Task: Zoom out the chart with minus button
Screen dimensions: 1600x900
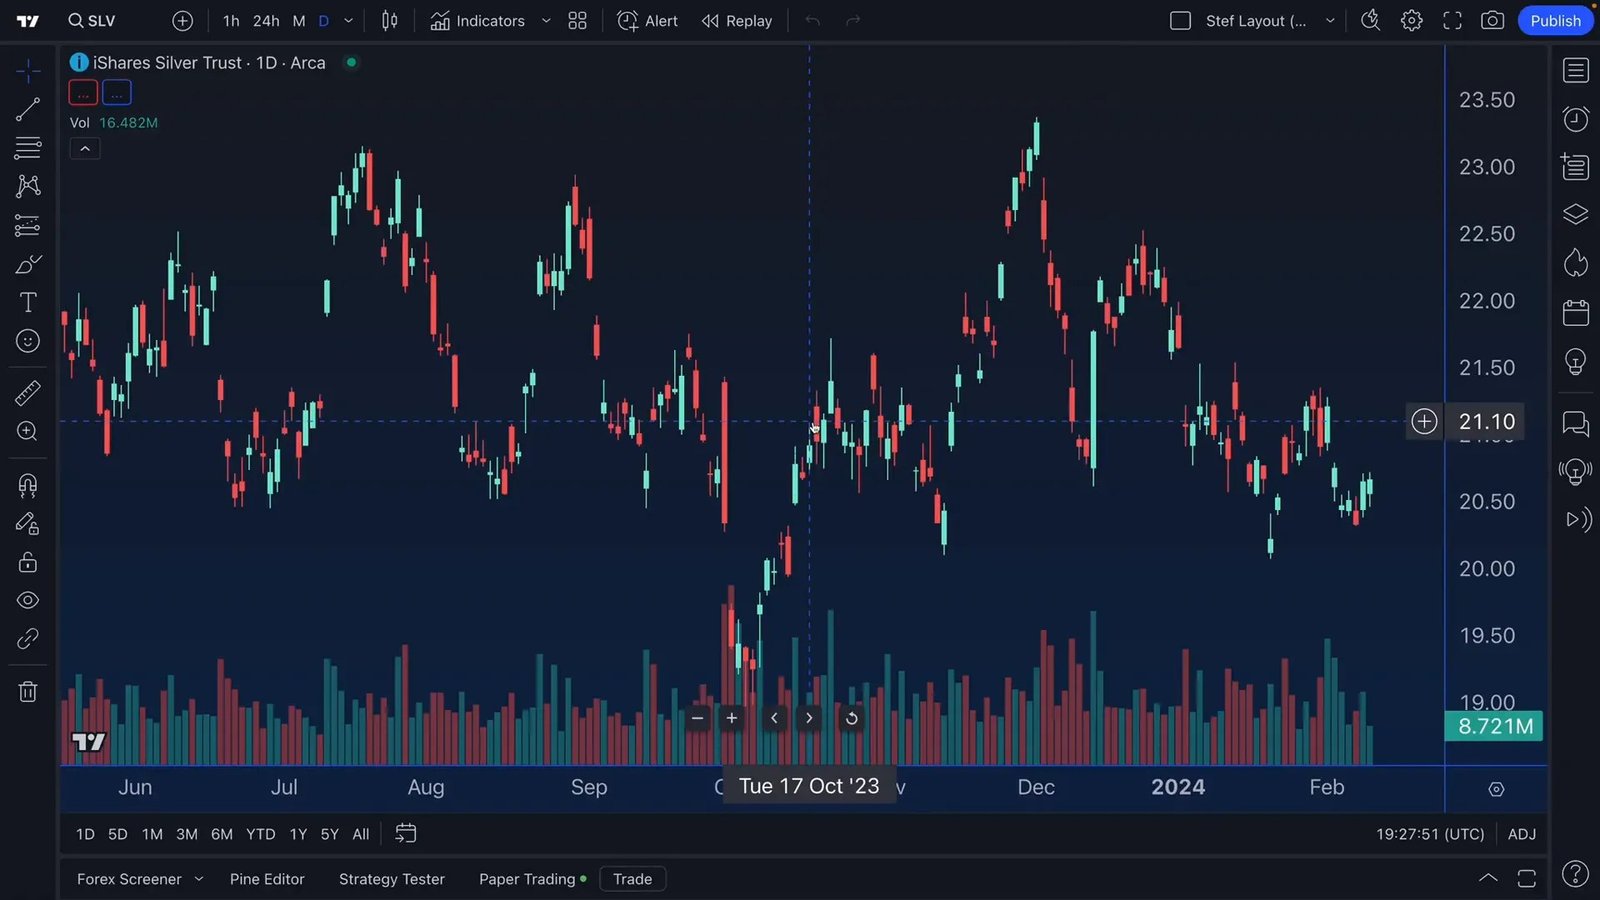Action: click(698, 718)
